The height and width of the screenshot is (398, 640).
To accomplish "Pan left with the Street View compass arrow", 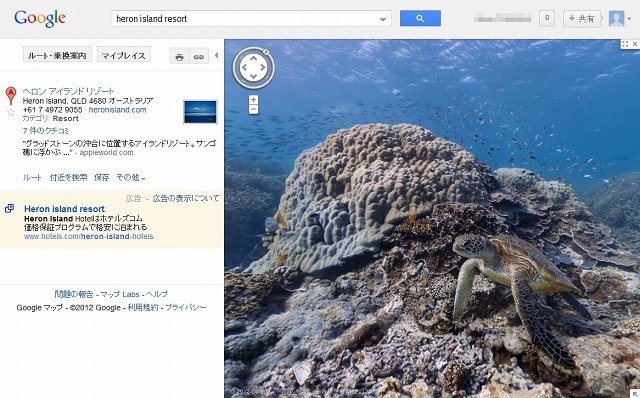I will pyautogui.click(x=244, y=67).
